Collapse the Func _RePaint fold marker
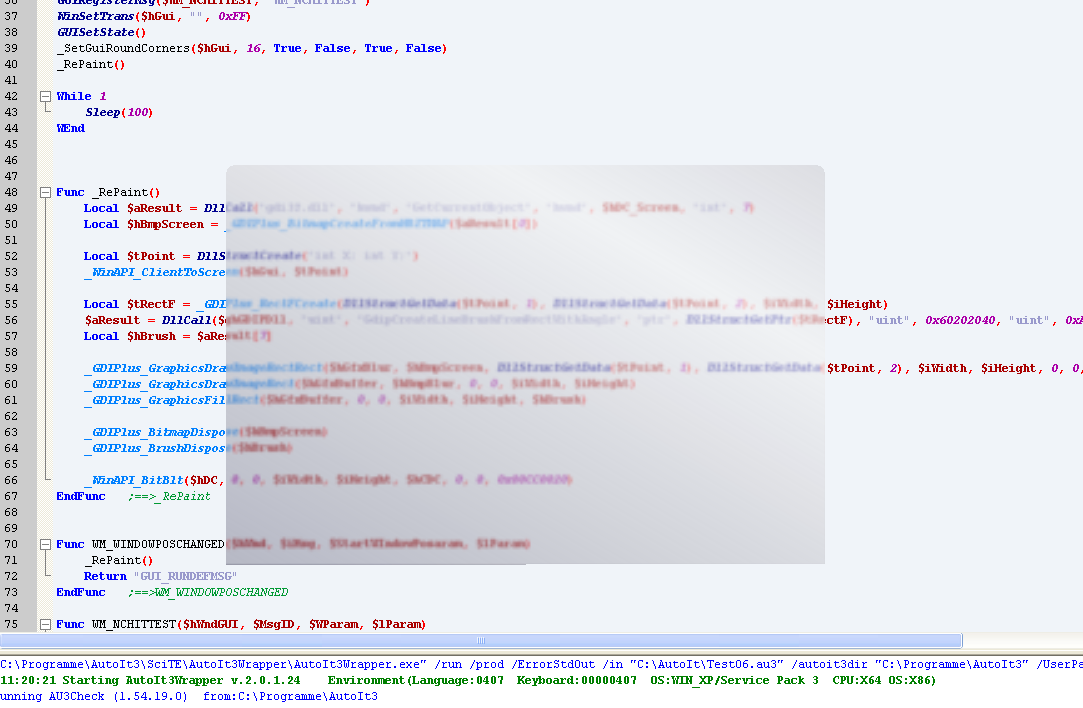 point(45,192)
